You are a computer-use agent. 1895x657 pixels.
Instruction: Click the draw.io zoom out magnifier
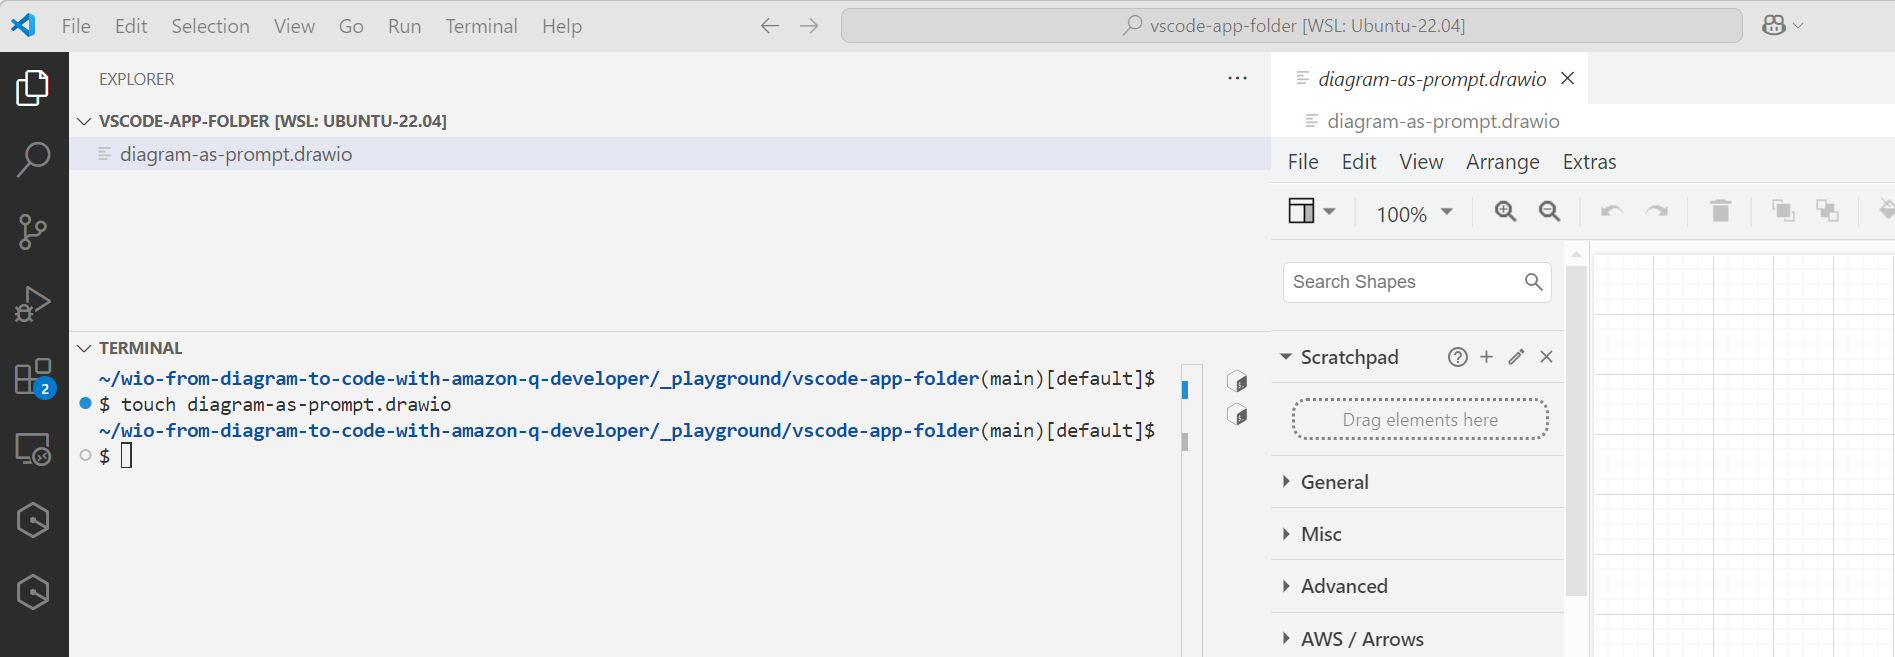(1549, 211)
